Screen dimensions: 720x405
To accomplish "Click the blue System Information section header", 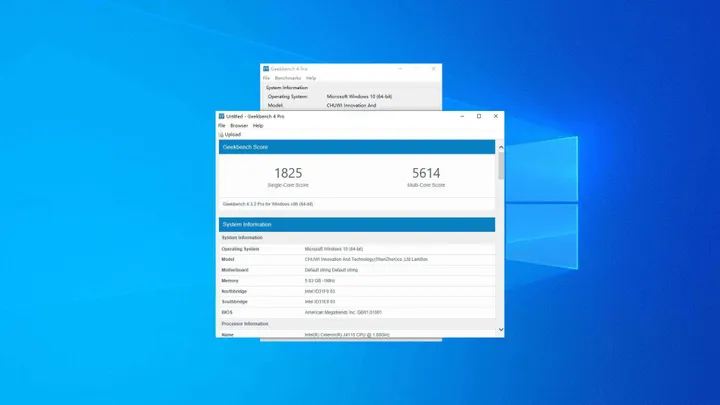I will click(357, 225).
